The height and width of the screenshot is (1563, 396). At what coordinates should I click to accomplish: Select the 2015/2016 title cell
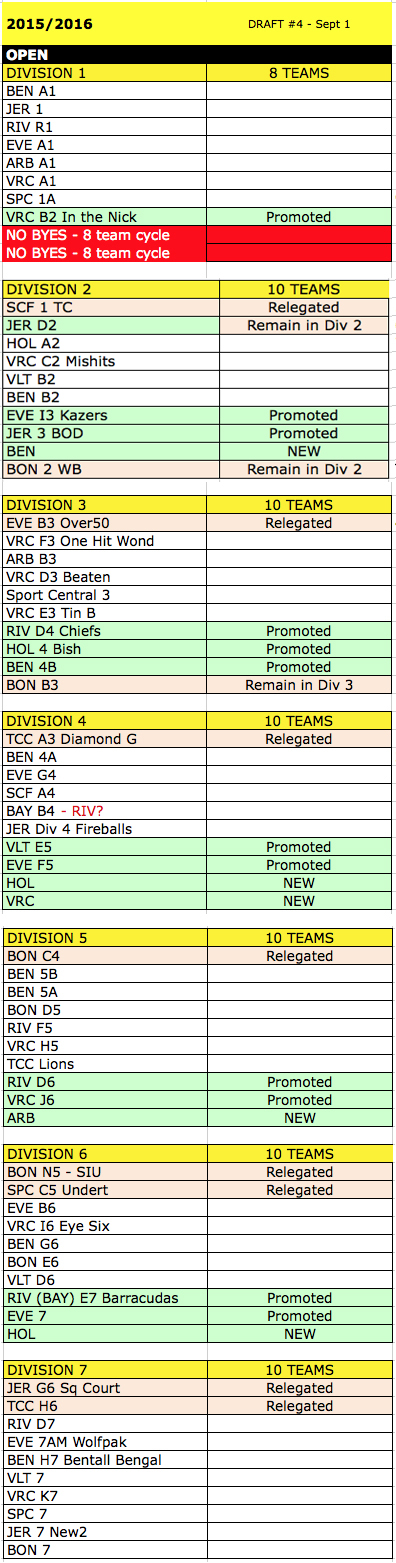(x=105, y=23)
